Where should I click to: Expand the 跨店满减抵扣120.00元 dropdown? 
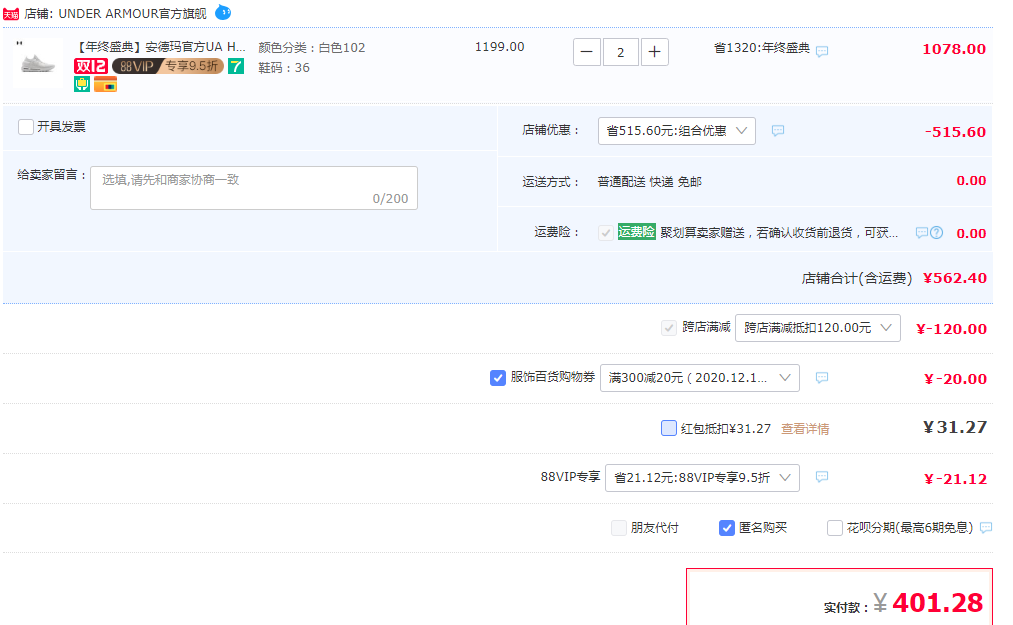(x=818, y=328)
